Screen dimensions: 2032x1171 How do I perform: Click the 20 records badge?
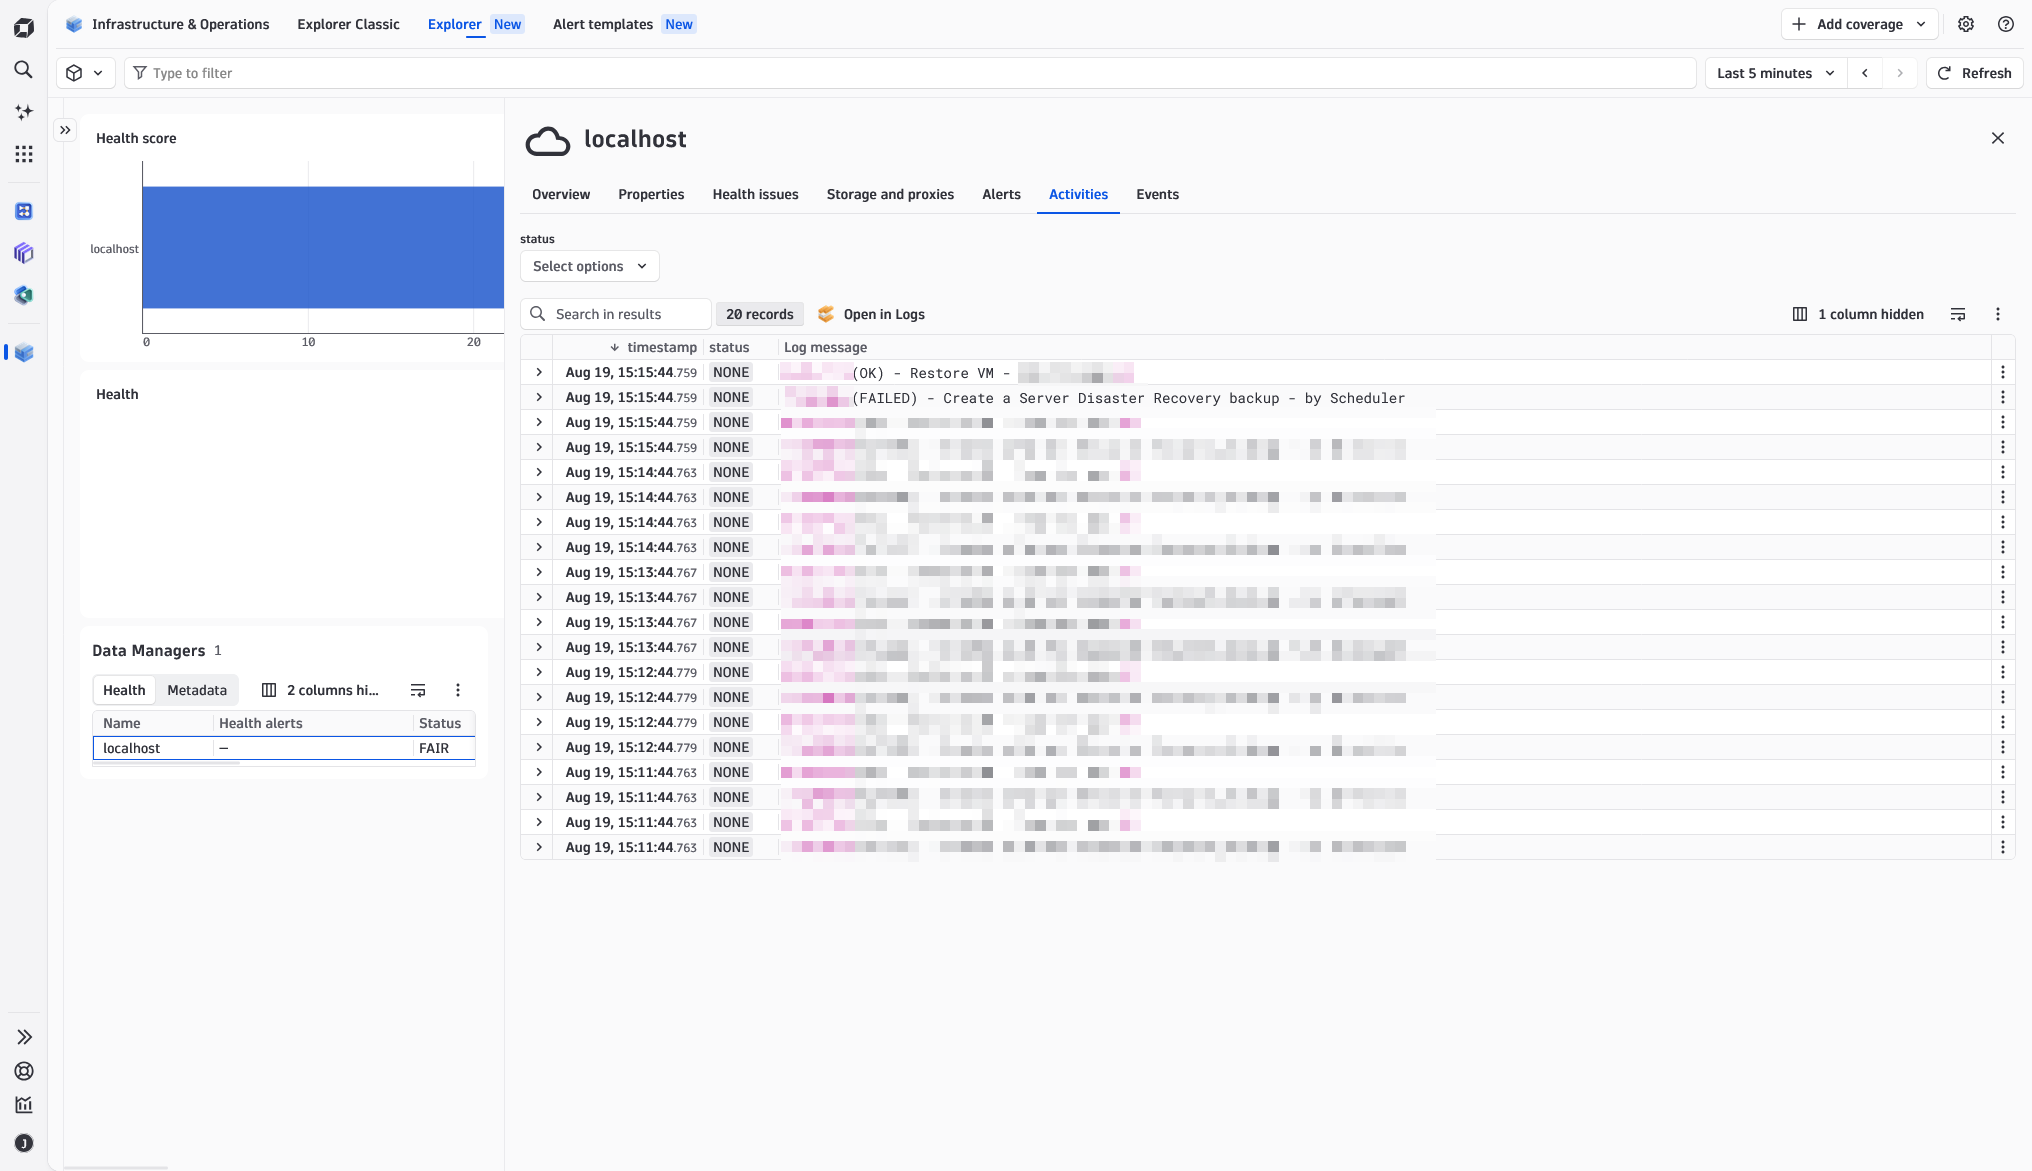click(759, 314)
